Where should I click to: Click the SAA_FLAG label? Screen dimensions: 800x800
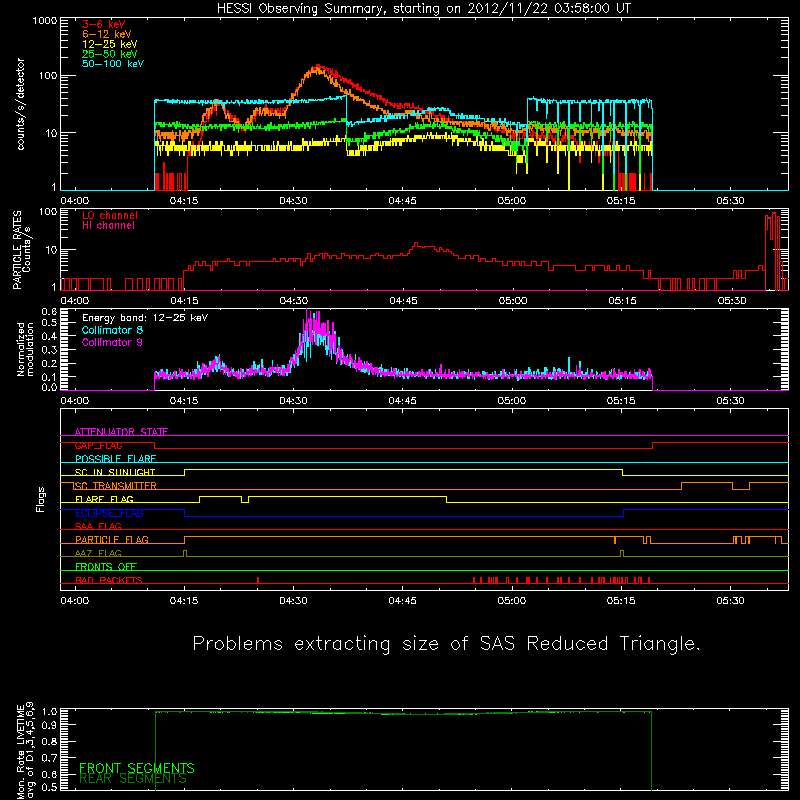98,526
